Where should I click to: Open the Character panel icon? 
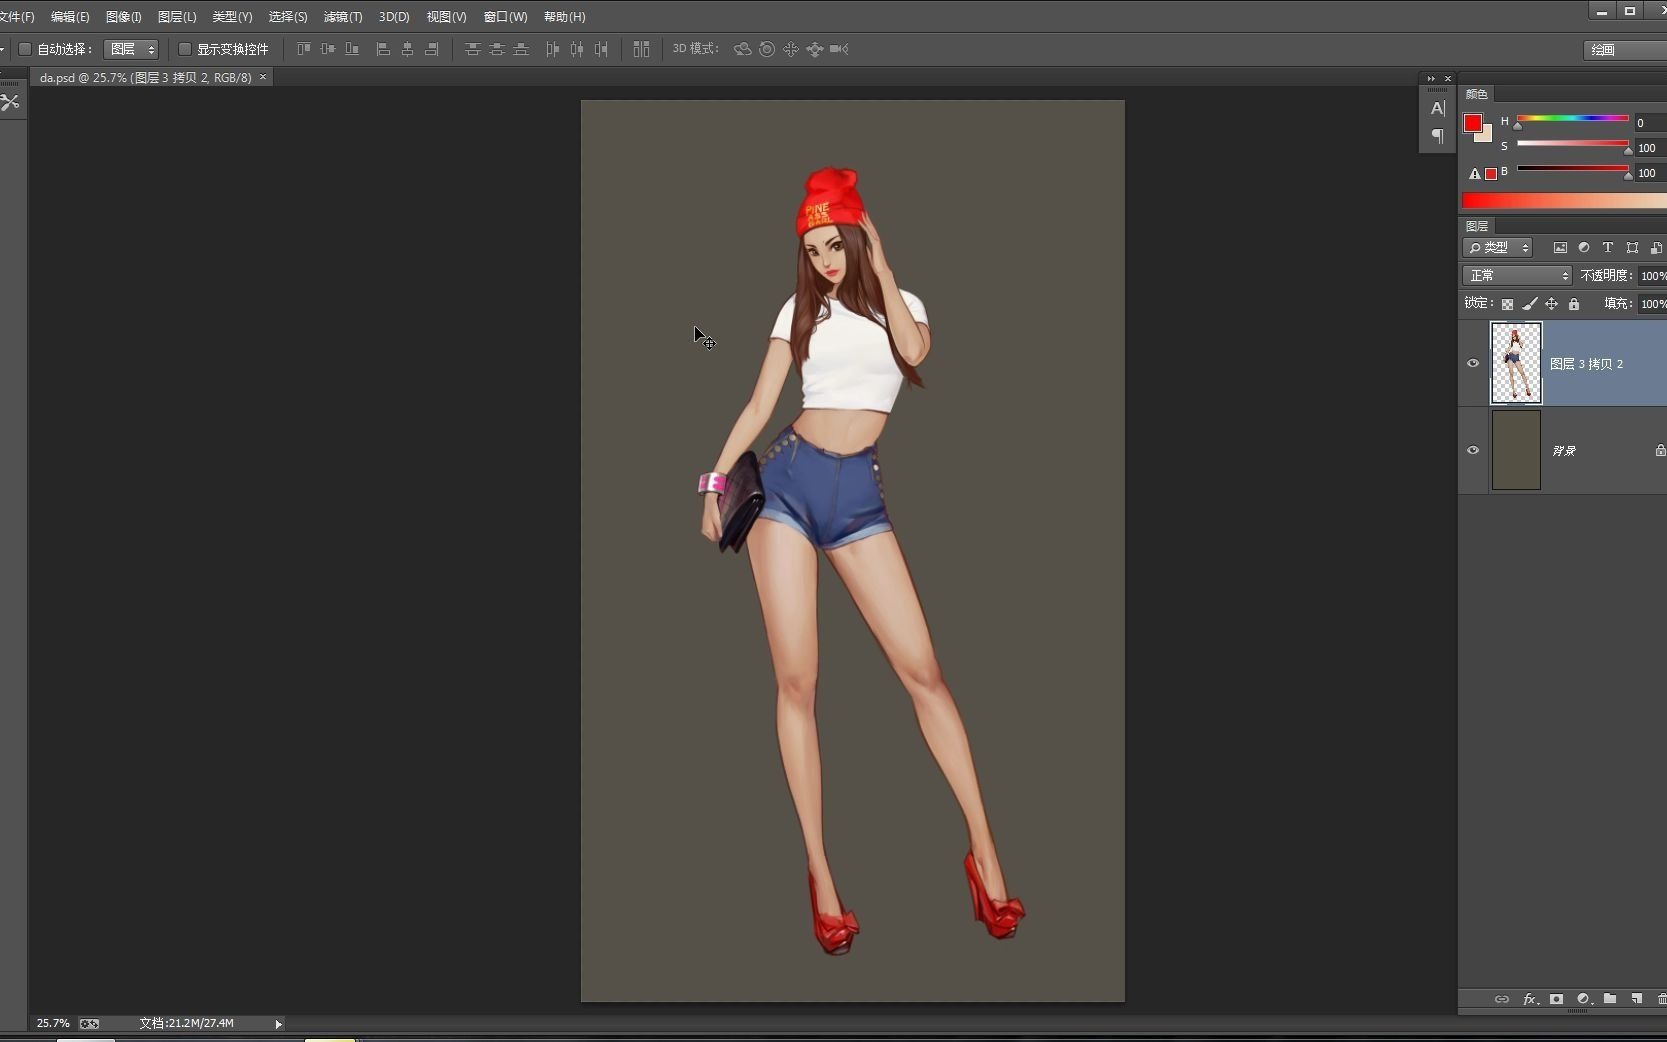click(1437, 108)
